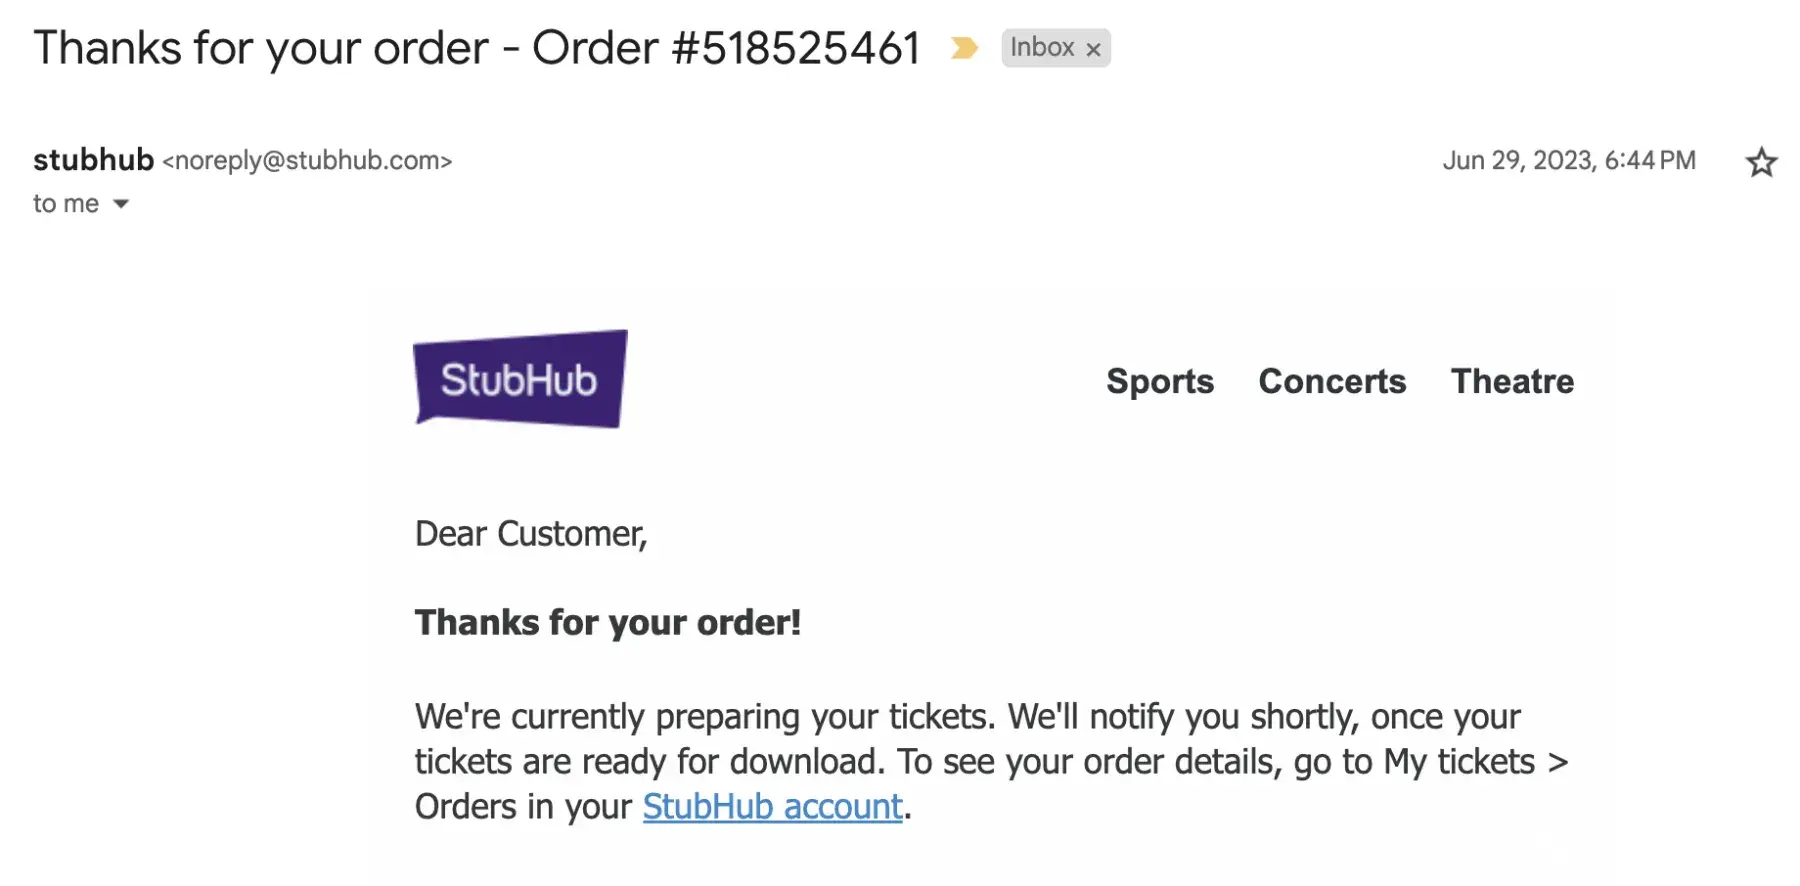Open the Theatre category link
Image resolution: width=1800 pixels, height=886 pixels.
click(1512, 381)
